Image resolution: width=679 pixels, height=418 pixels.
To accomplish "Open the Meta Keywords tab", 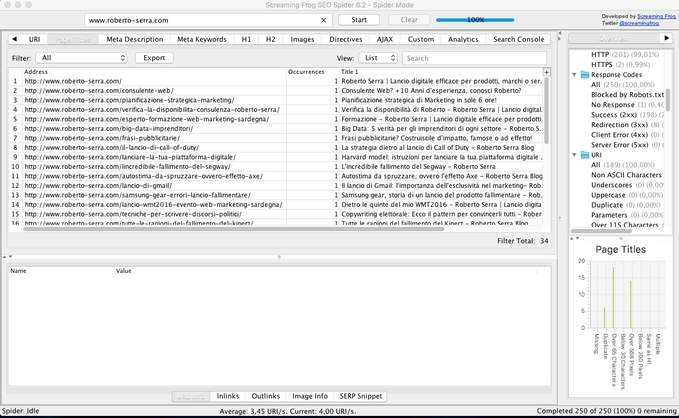I will 202,39.
